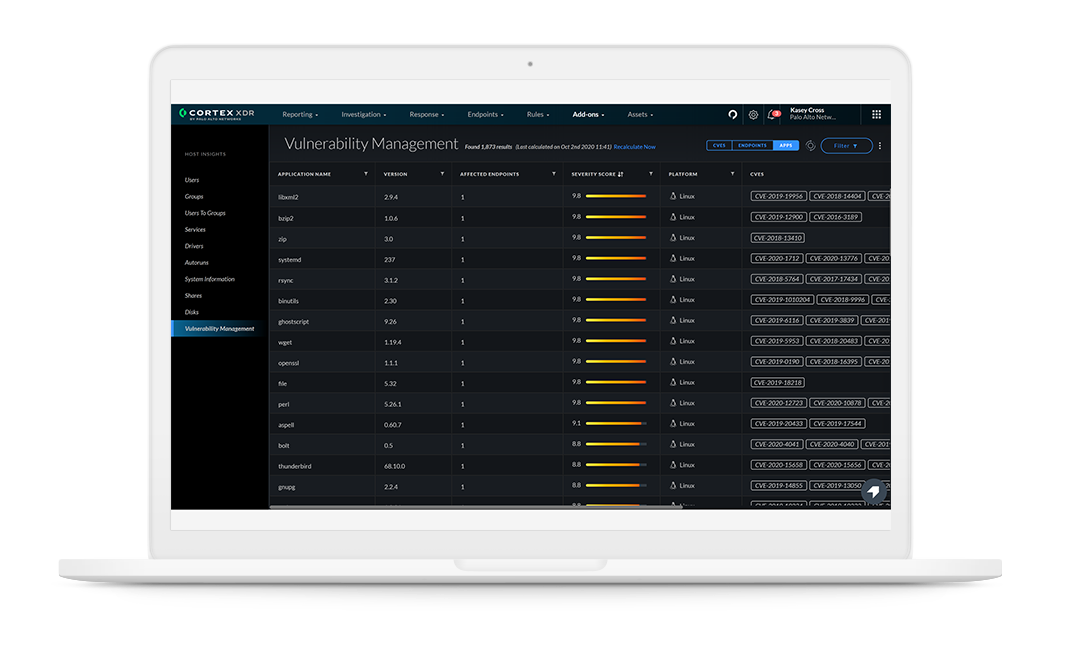This screenshot has height=664, width=1081.
Task: Click the circular profile icon near Kasey Cross
Action: pyautogui.click(x=732, y=114)
